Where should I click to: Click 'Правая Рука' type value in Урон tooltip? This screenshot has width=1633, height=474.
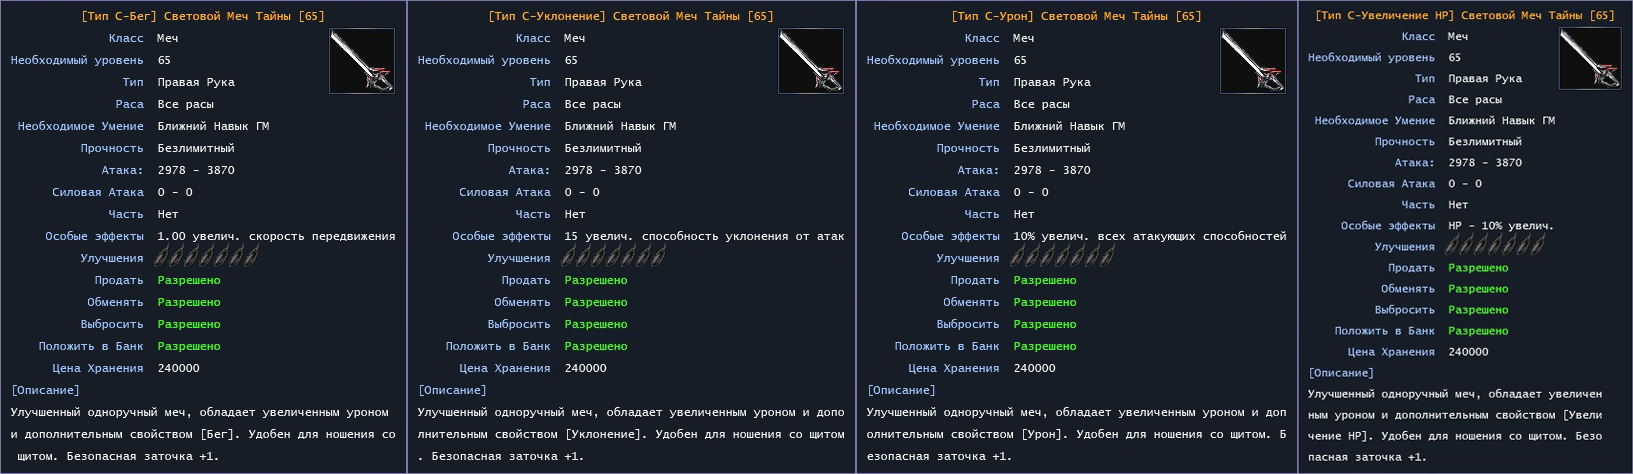(1052, 82)
